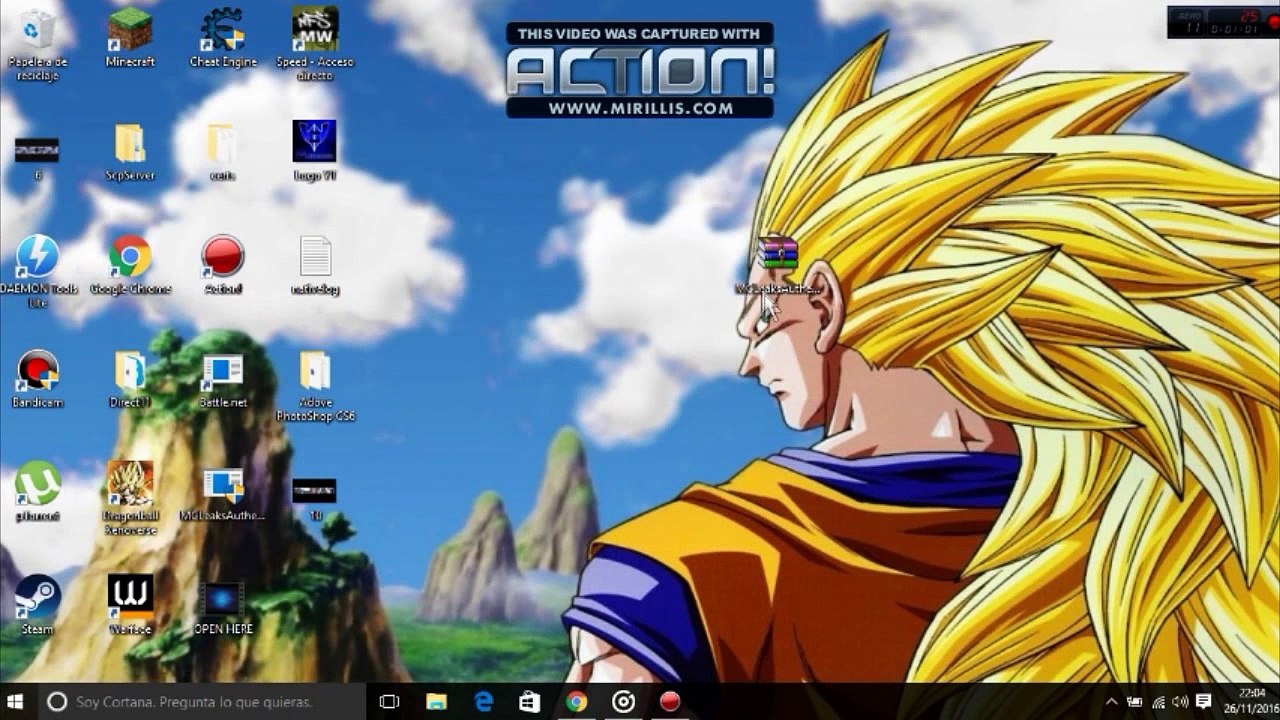Select the dark thumbnail file labeled 6

(37, 158)
